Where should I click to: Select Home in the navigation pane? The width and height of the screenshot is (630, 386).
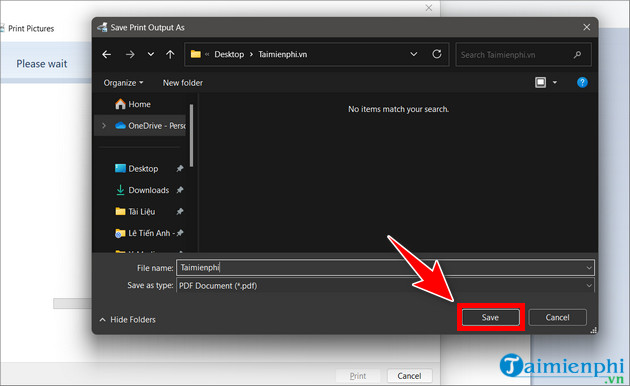(x=139, y=104)
